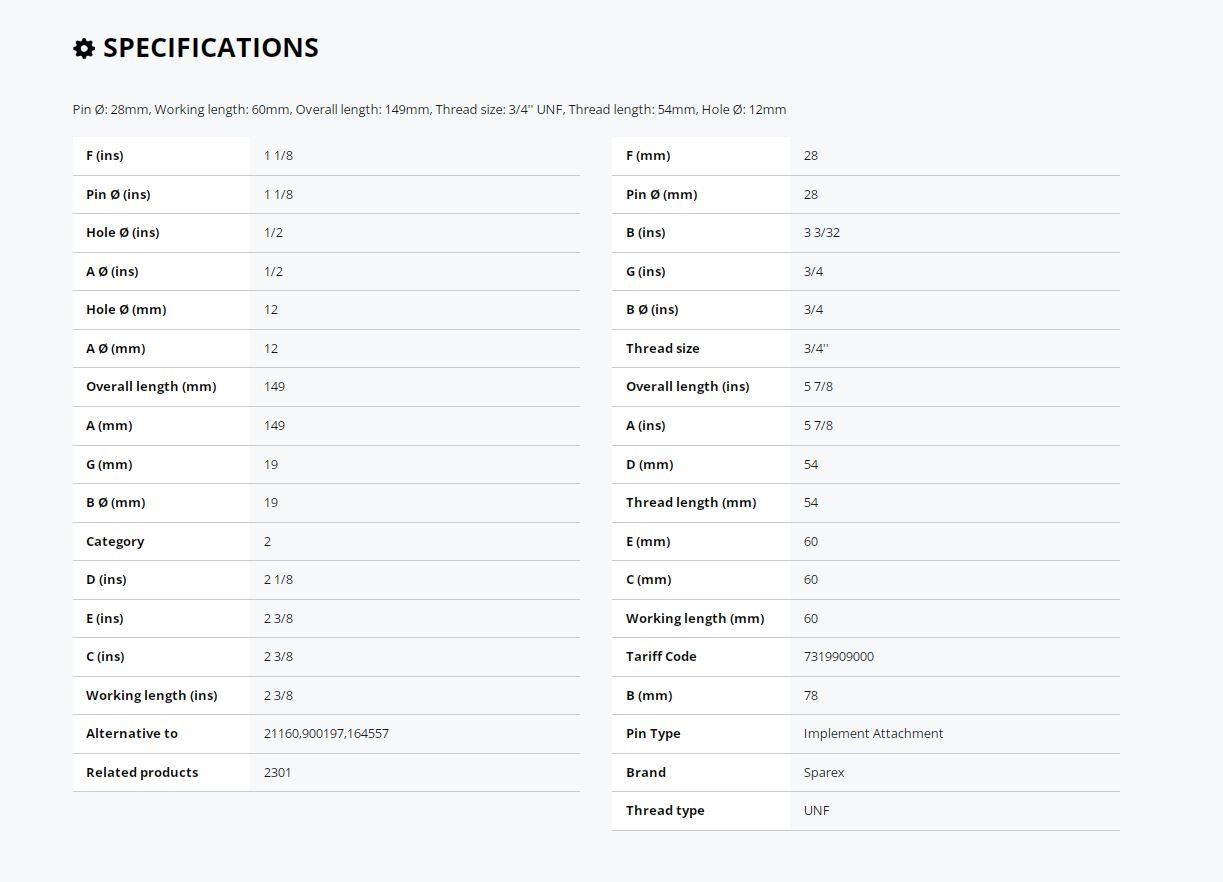Screen dimensions: 1223x882
Task: Click the Alternative to value 21160,900197,164557
Action: click(326, 733)
